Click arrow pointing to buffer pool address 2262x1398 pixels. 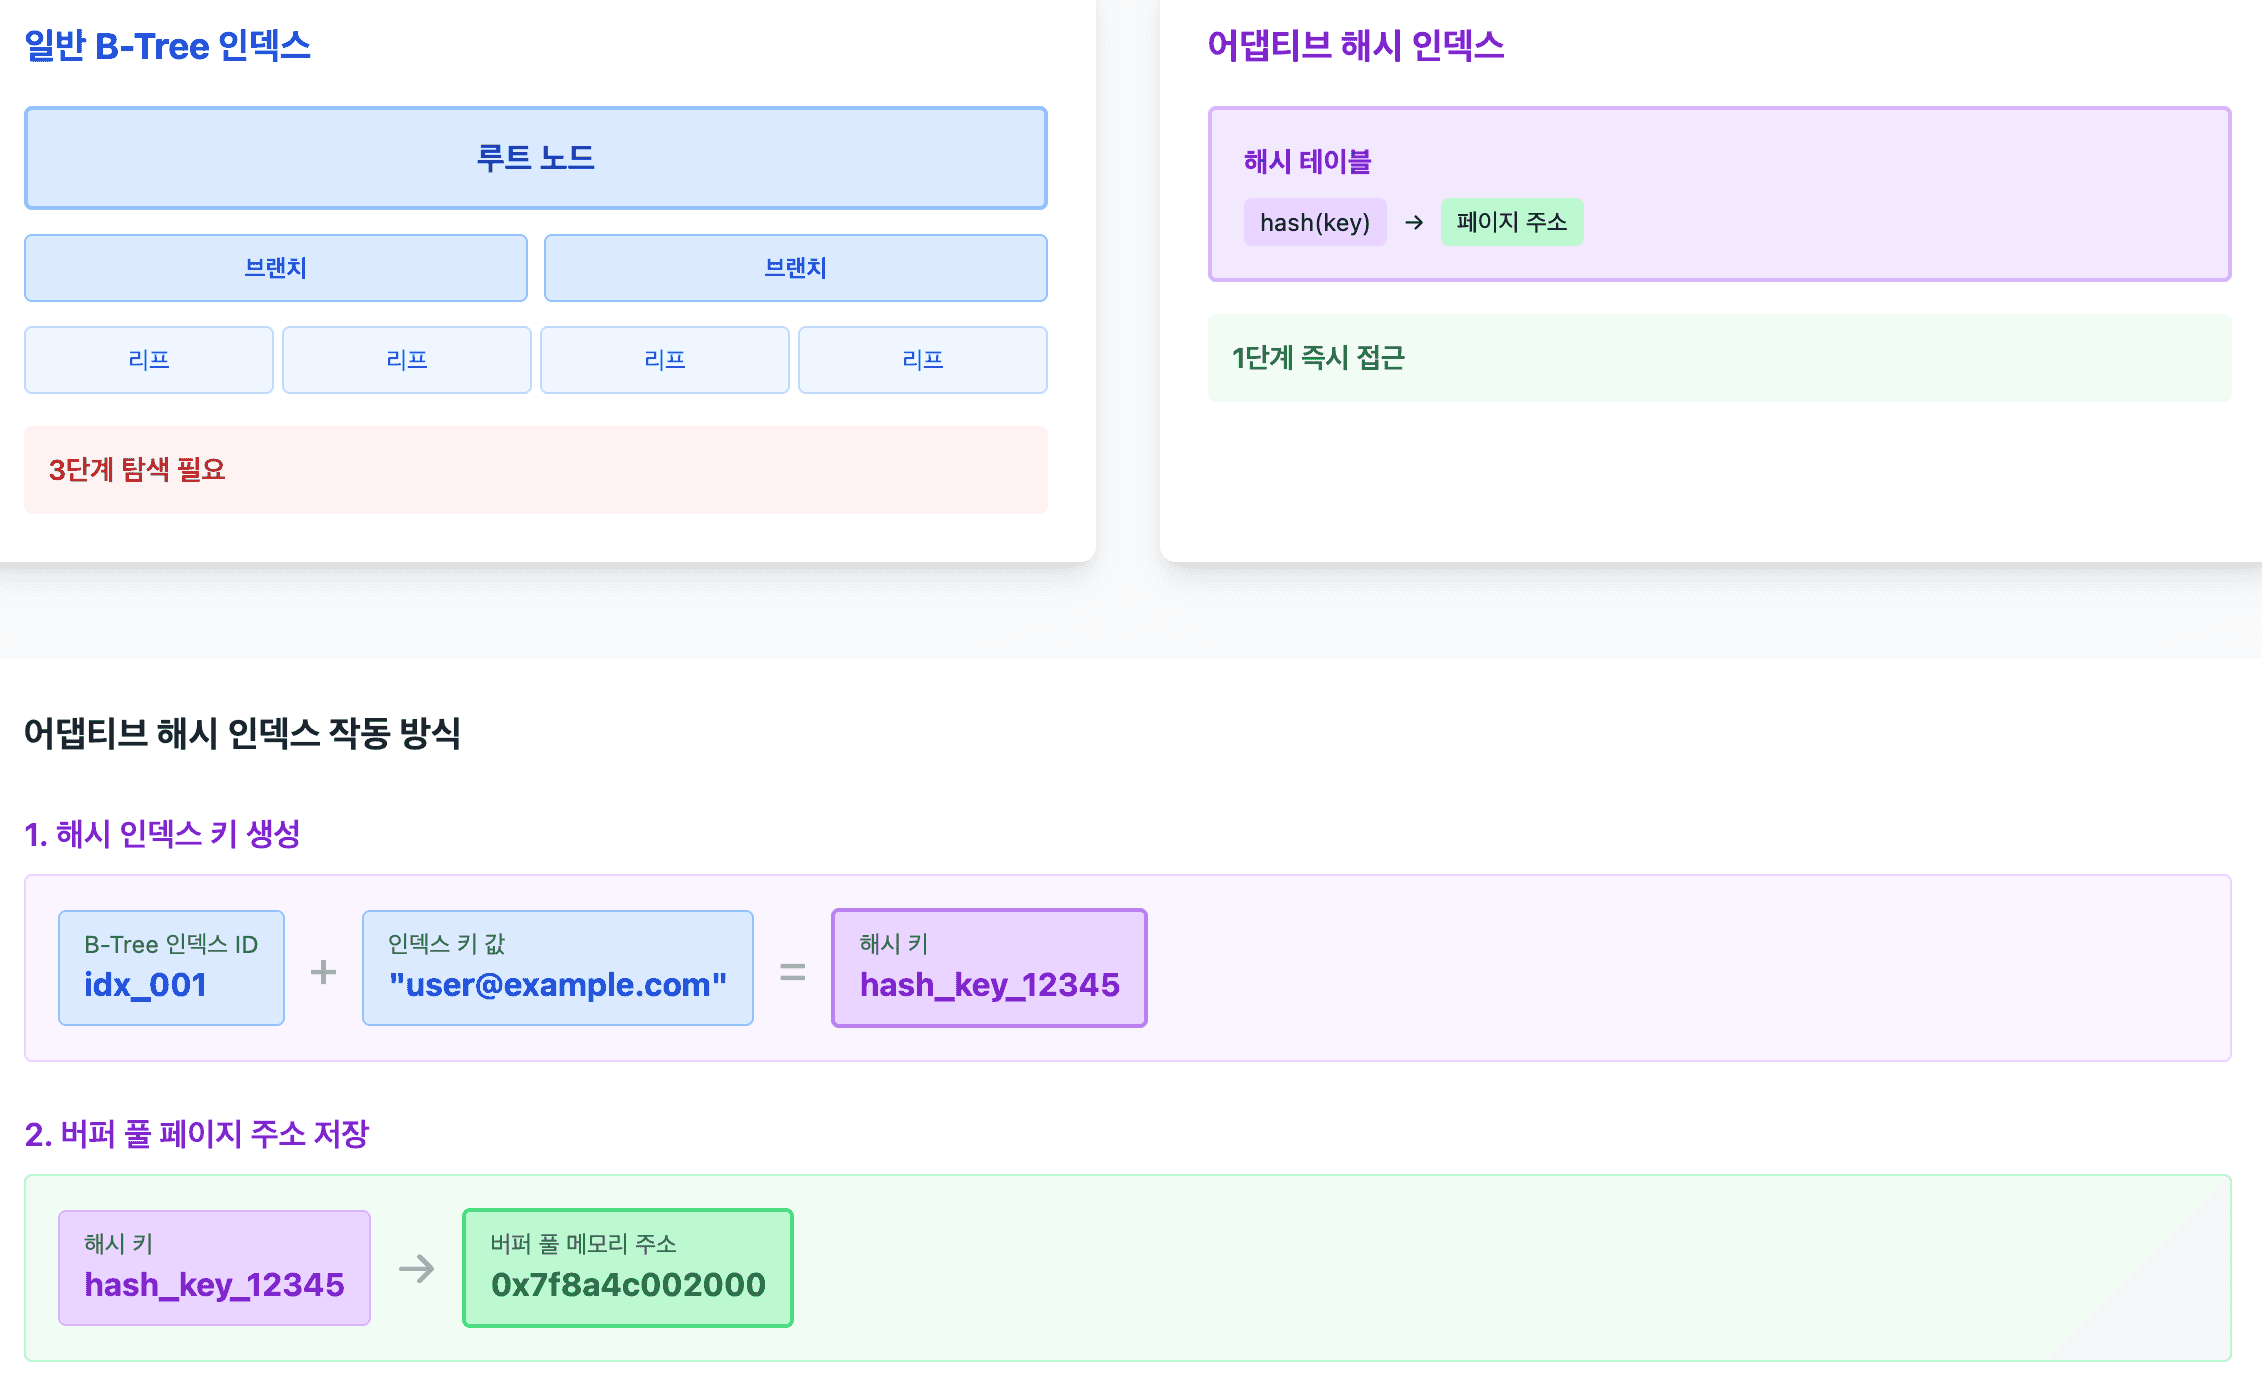[416, 1269]
